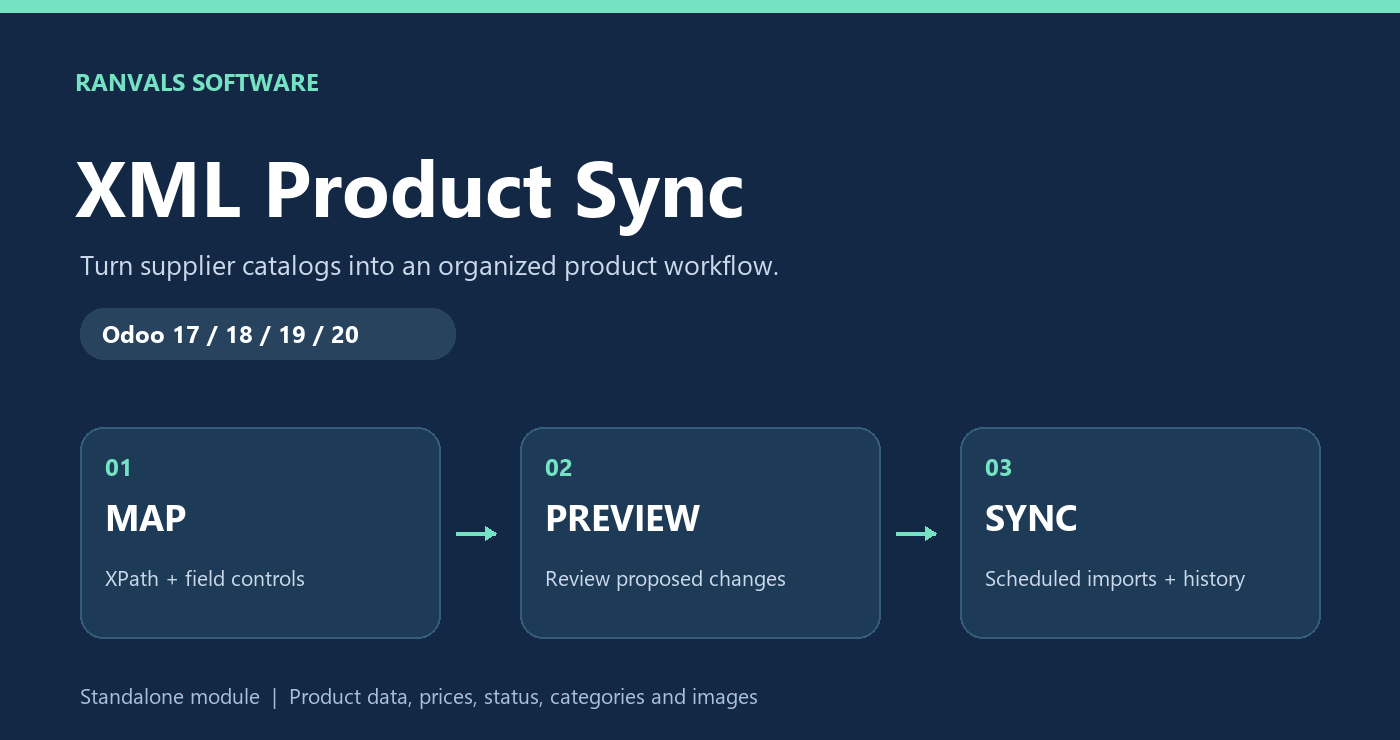The height and width of the screenshot is (740, 1400).
Task: Click the arrow between MAP and PREVIEW
Action: [x=476, y=534]
